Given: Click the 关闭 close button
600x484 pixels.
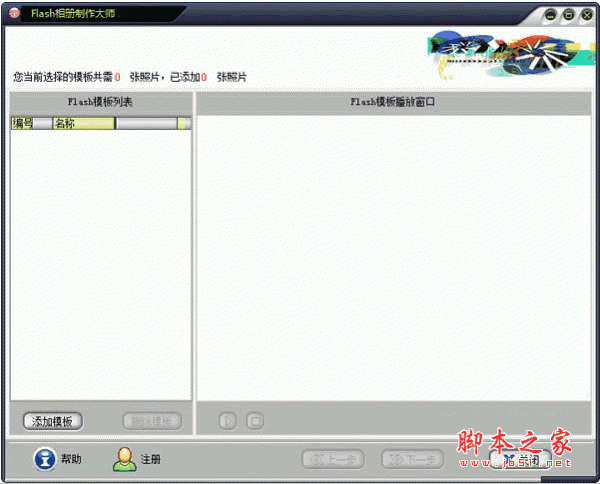Looking at the screenshot, I should tap(520, 459).
